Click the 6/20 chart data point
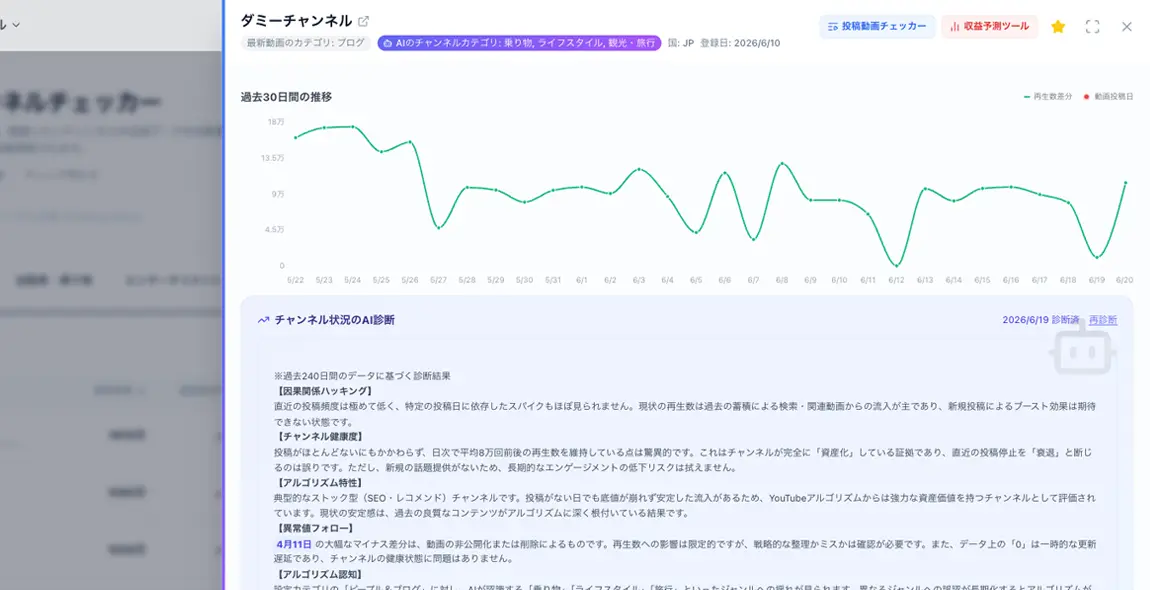 pos(1125,183)
